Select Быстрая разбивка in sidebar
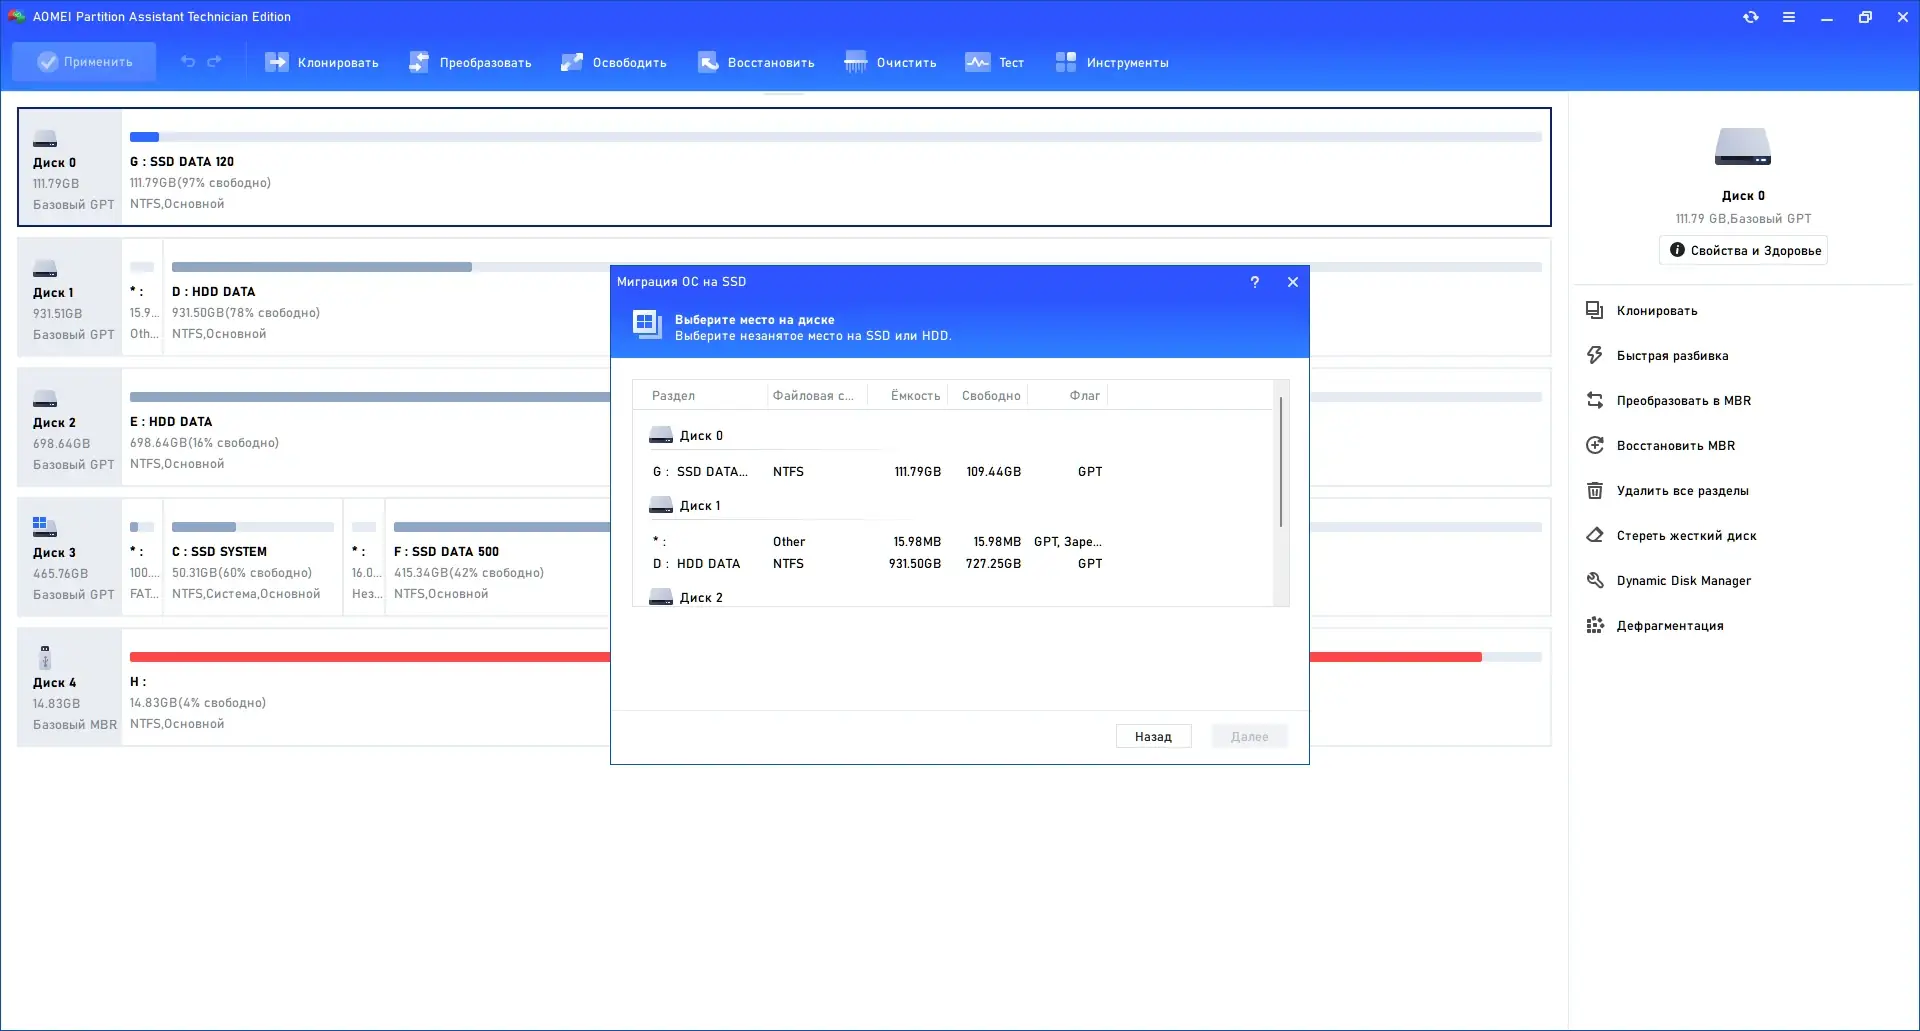The image size is (1920, 1031). click(1673, 355)
